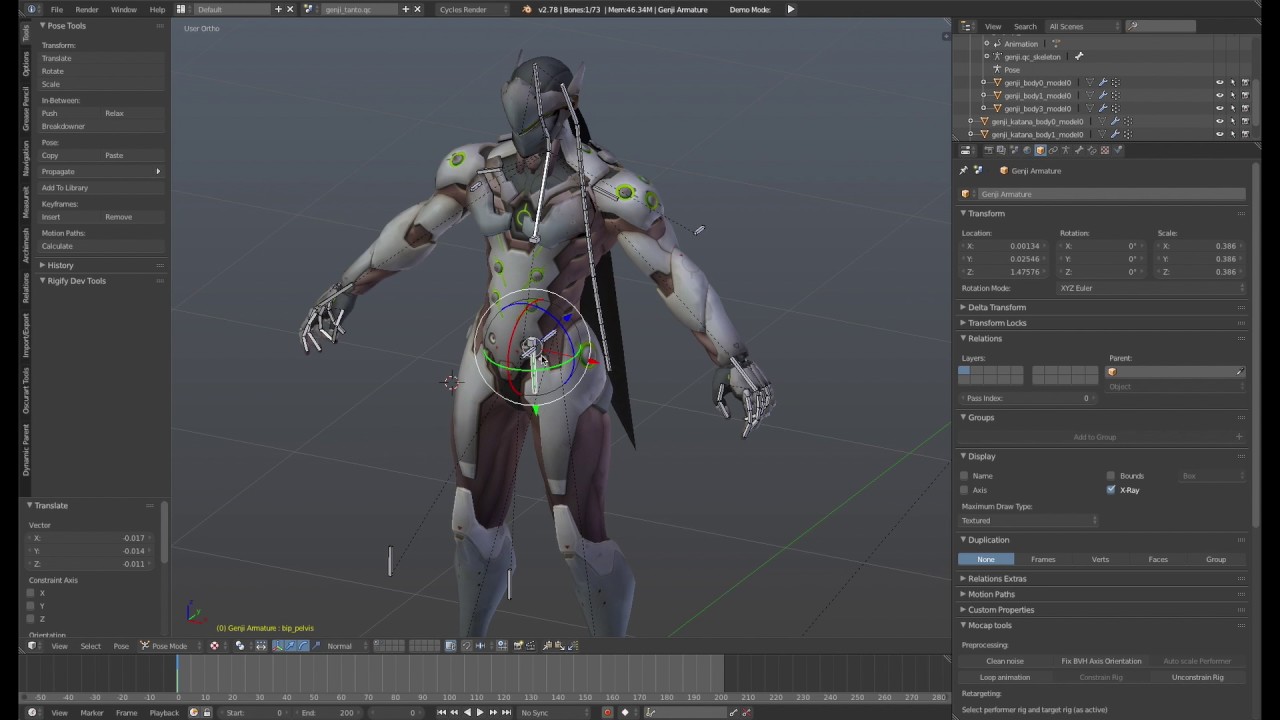Open the Marker menu in timeline
Viewport: 1280px width, 720px height.
(92, 712)
